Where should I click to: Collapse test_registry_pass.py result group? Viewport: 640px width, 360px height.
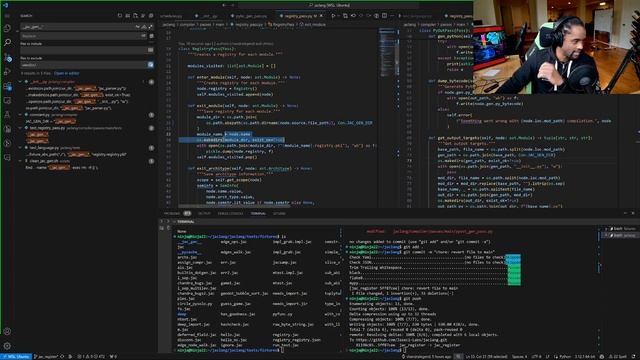tap(20, 128)
